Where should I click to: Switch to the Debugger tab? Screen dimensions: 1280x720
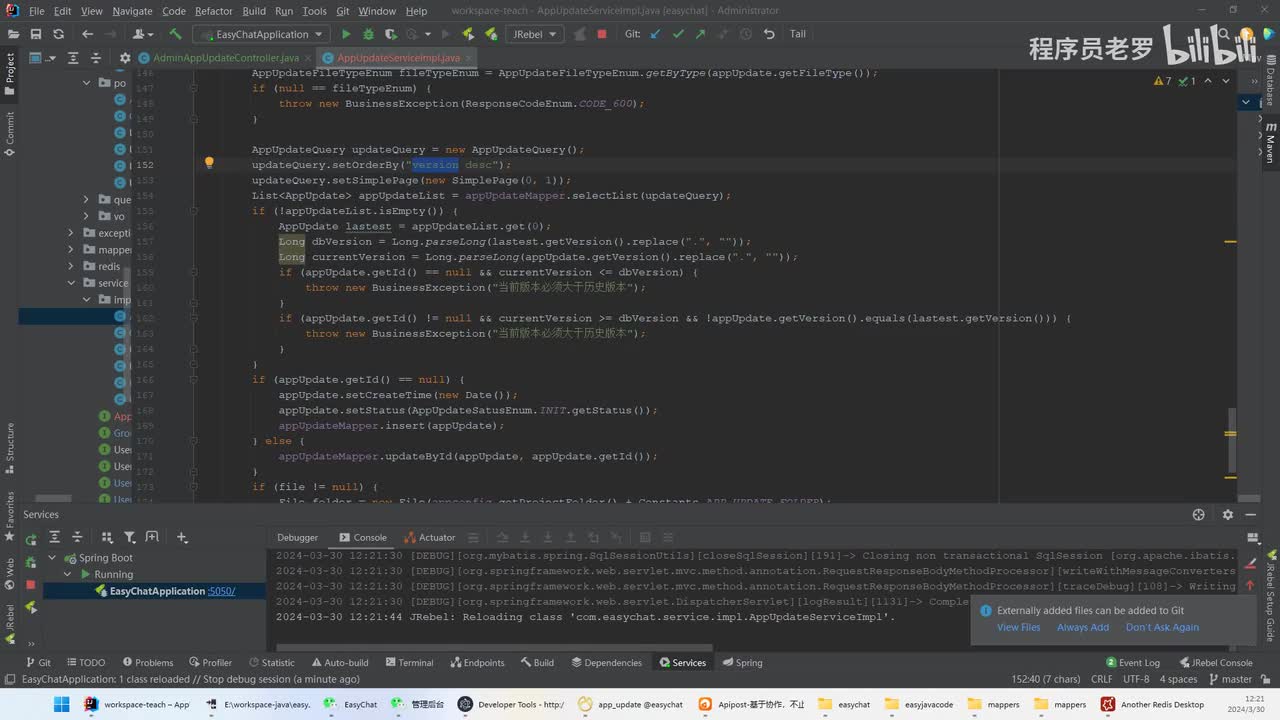[297, 537]
